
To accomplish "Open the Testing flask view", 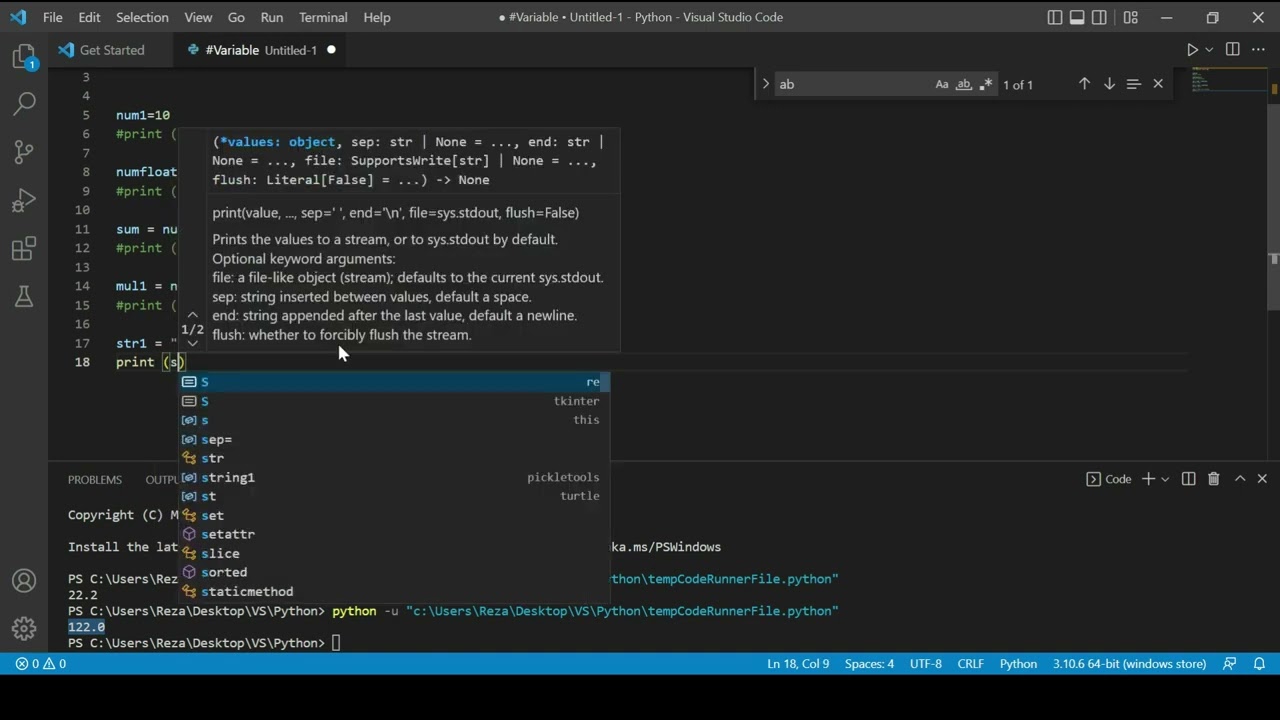I will point(24,297).
